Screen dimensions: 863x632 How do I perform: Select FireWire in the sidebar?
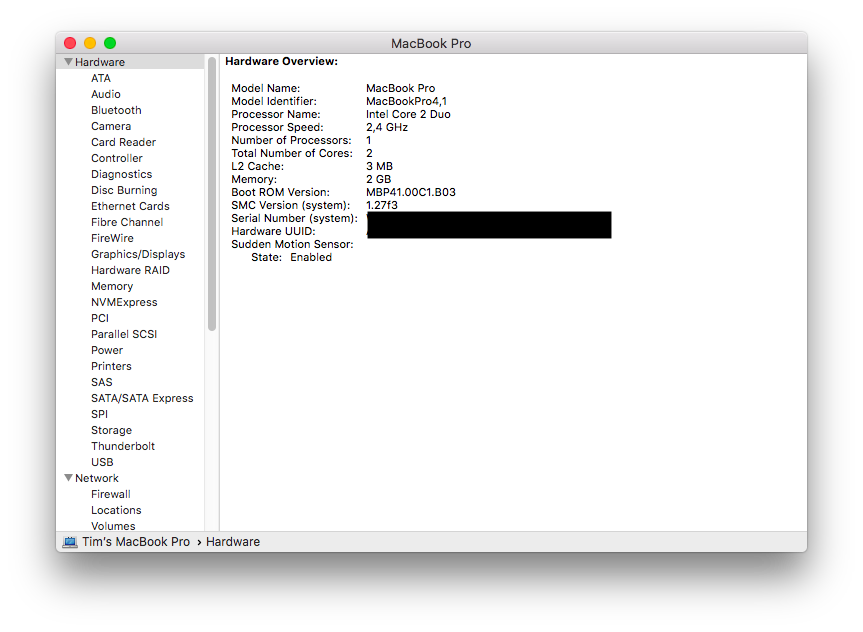coord(112,238)
